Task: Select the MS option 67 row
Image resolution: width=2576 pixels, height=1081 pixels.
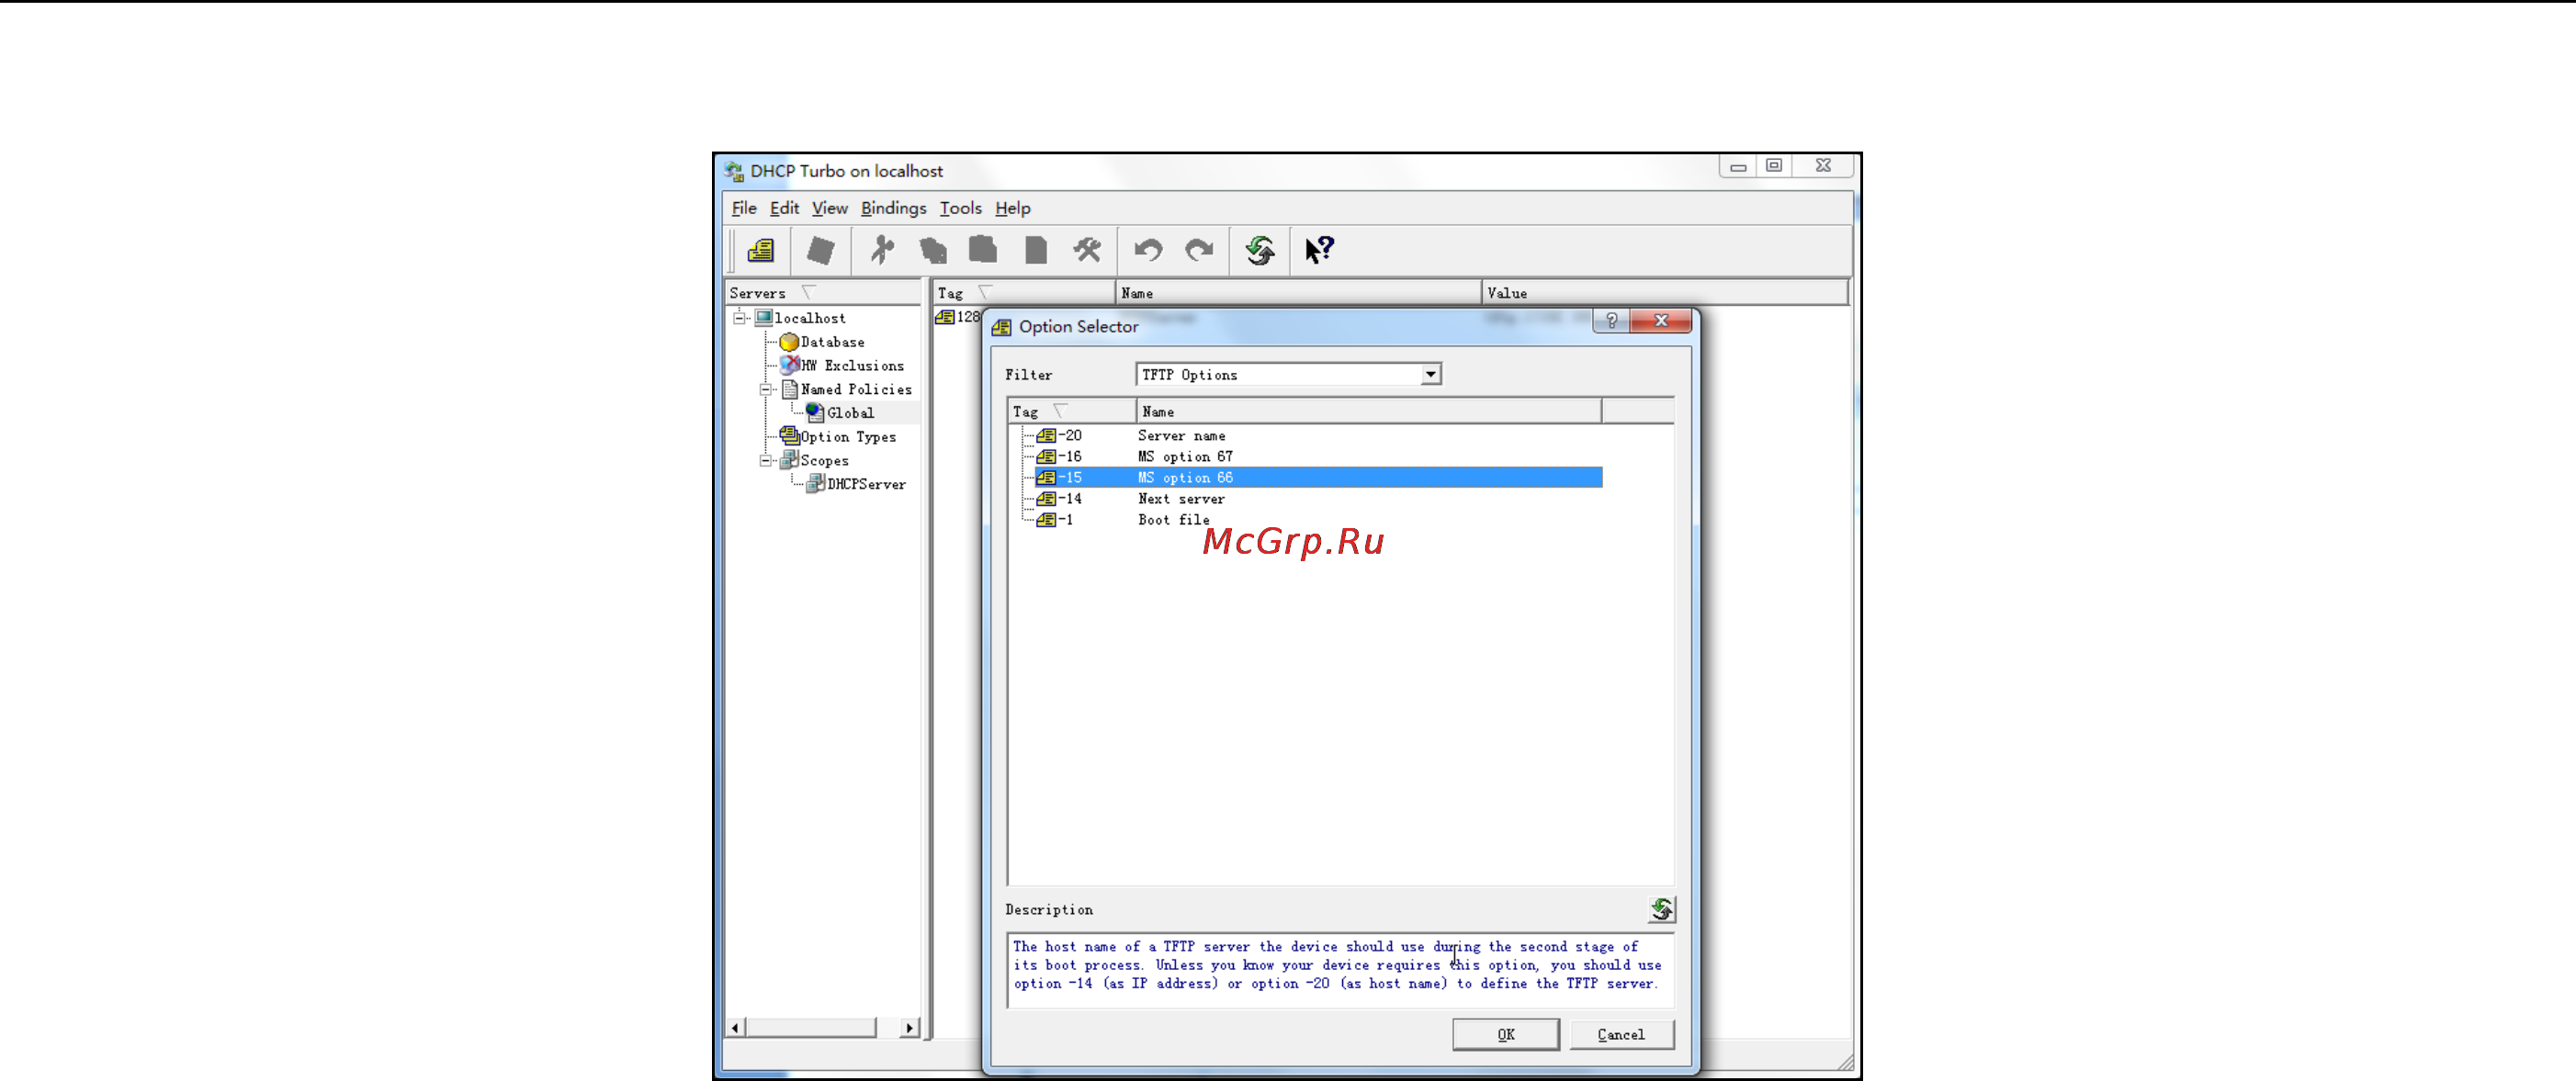Action: [x=1318, y=457]
